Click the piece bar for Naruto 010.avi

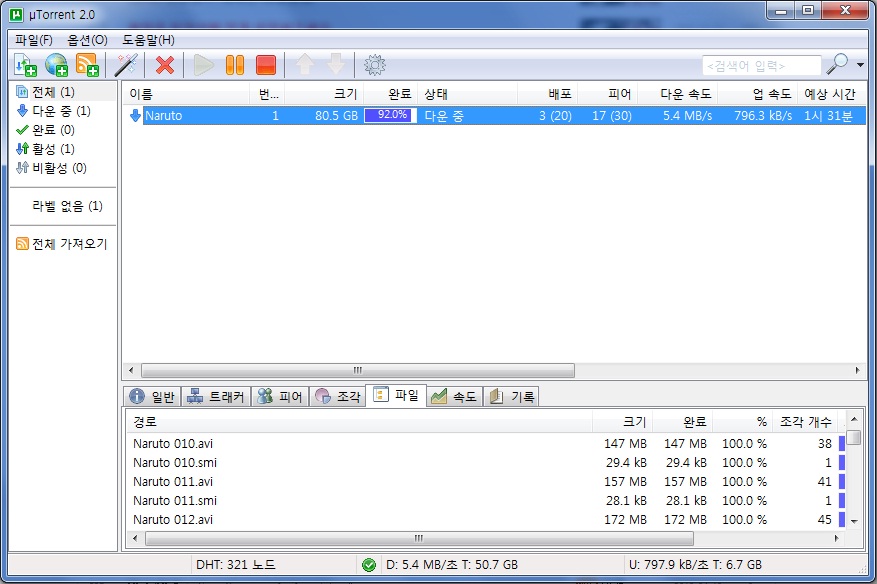(x=842, y=444)
